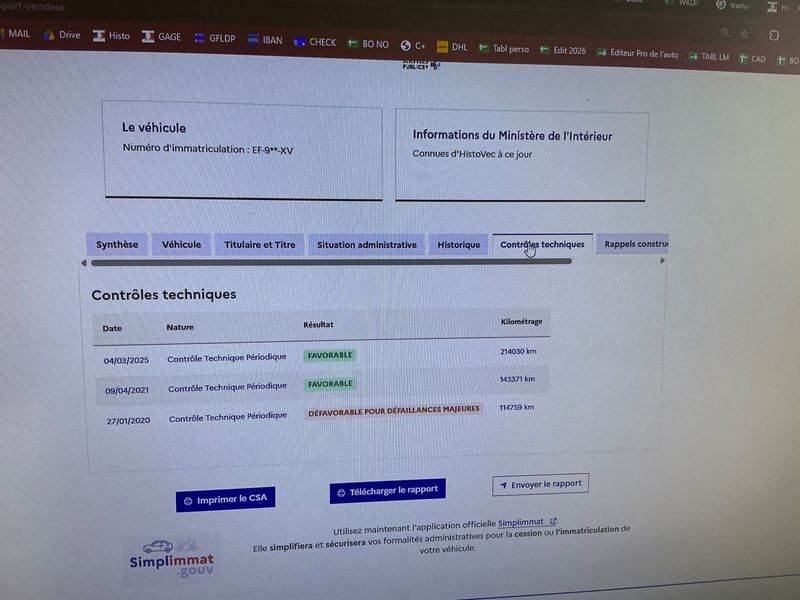The height and width of the screenshot is (600, 800).
Task: Open the Histo bookmark
Action: [x=111, y=36]
